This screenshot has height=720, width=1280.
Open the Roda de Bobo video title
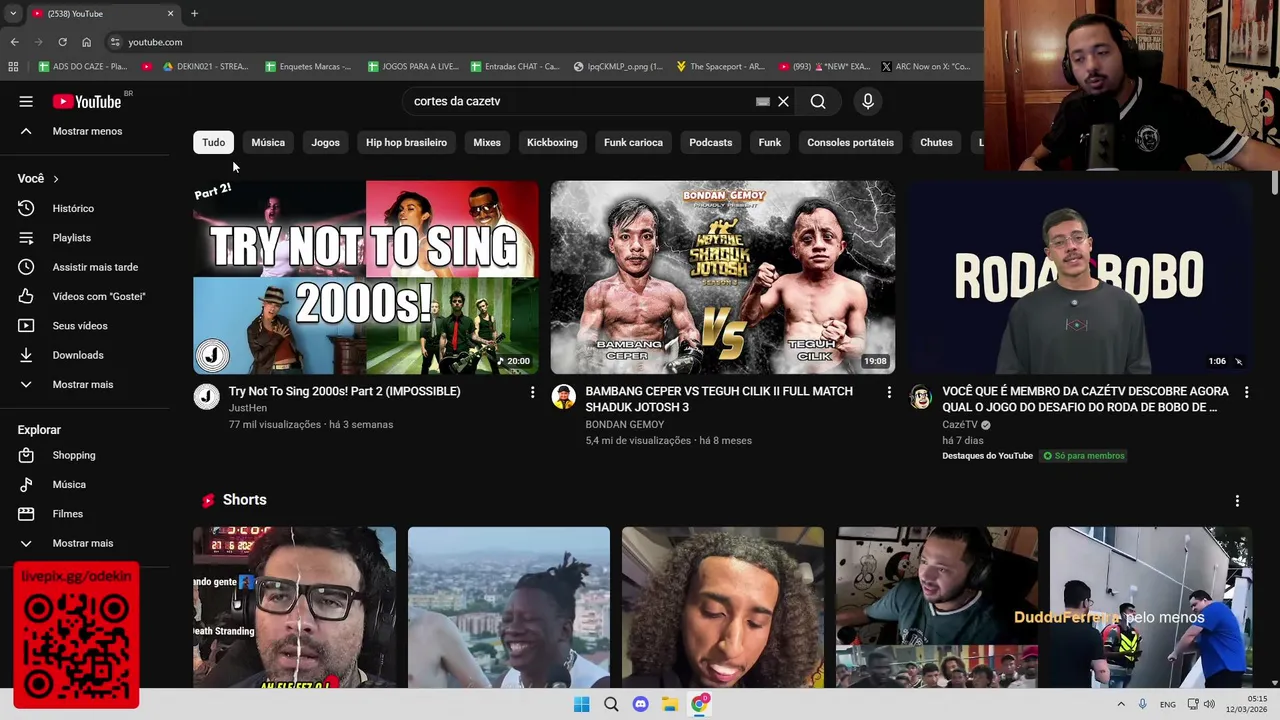click(x=1085, y=399)
